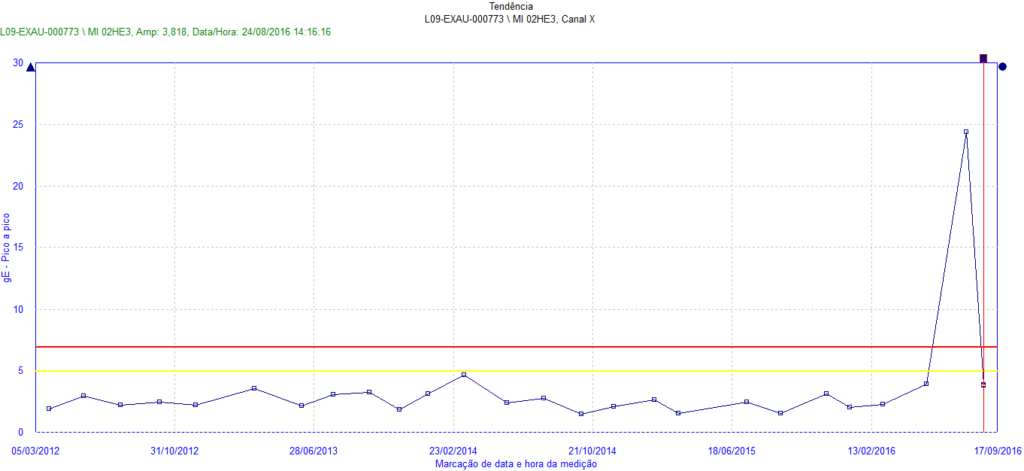Image resolution: width=1024 pixels, height=471 pixels.
Task: Click the dark blue circle marker at top-right
Action: pos(1003,67)
